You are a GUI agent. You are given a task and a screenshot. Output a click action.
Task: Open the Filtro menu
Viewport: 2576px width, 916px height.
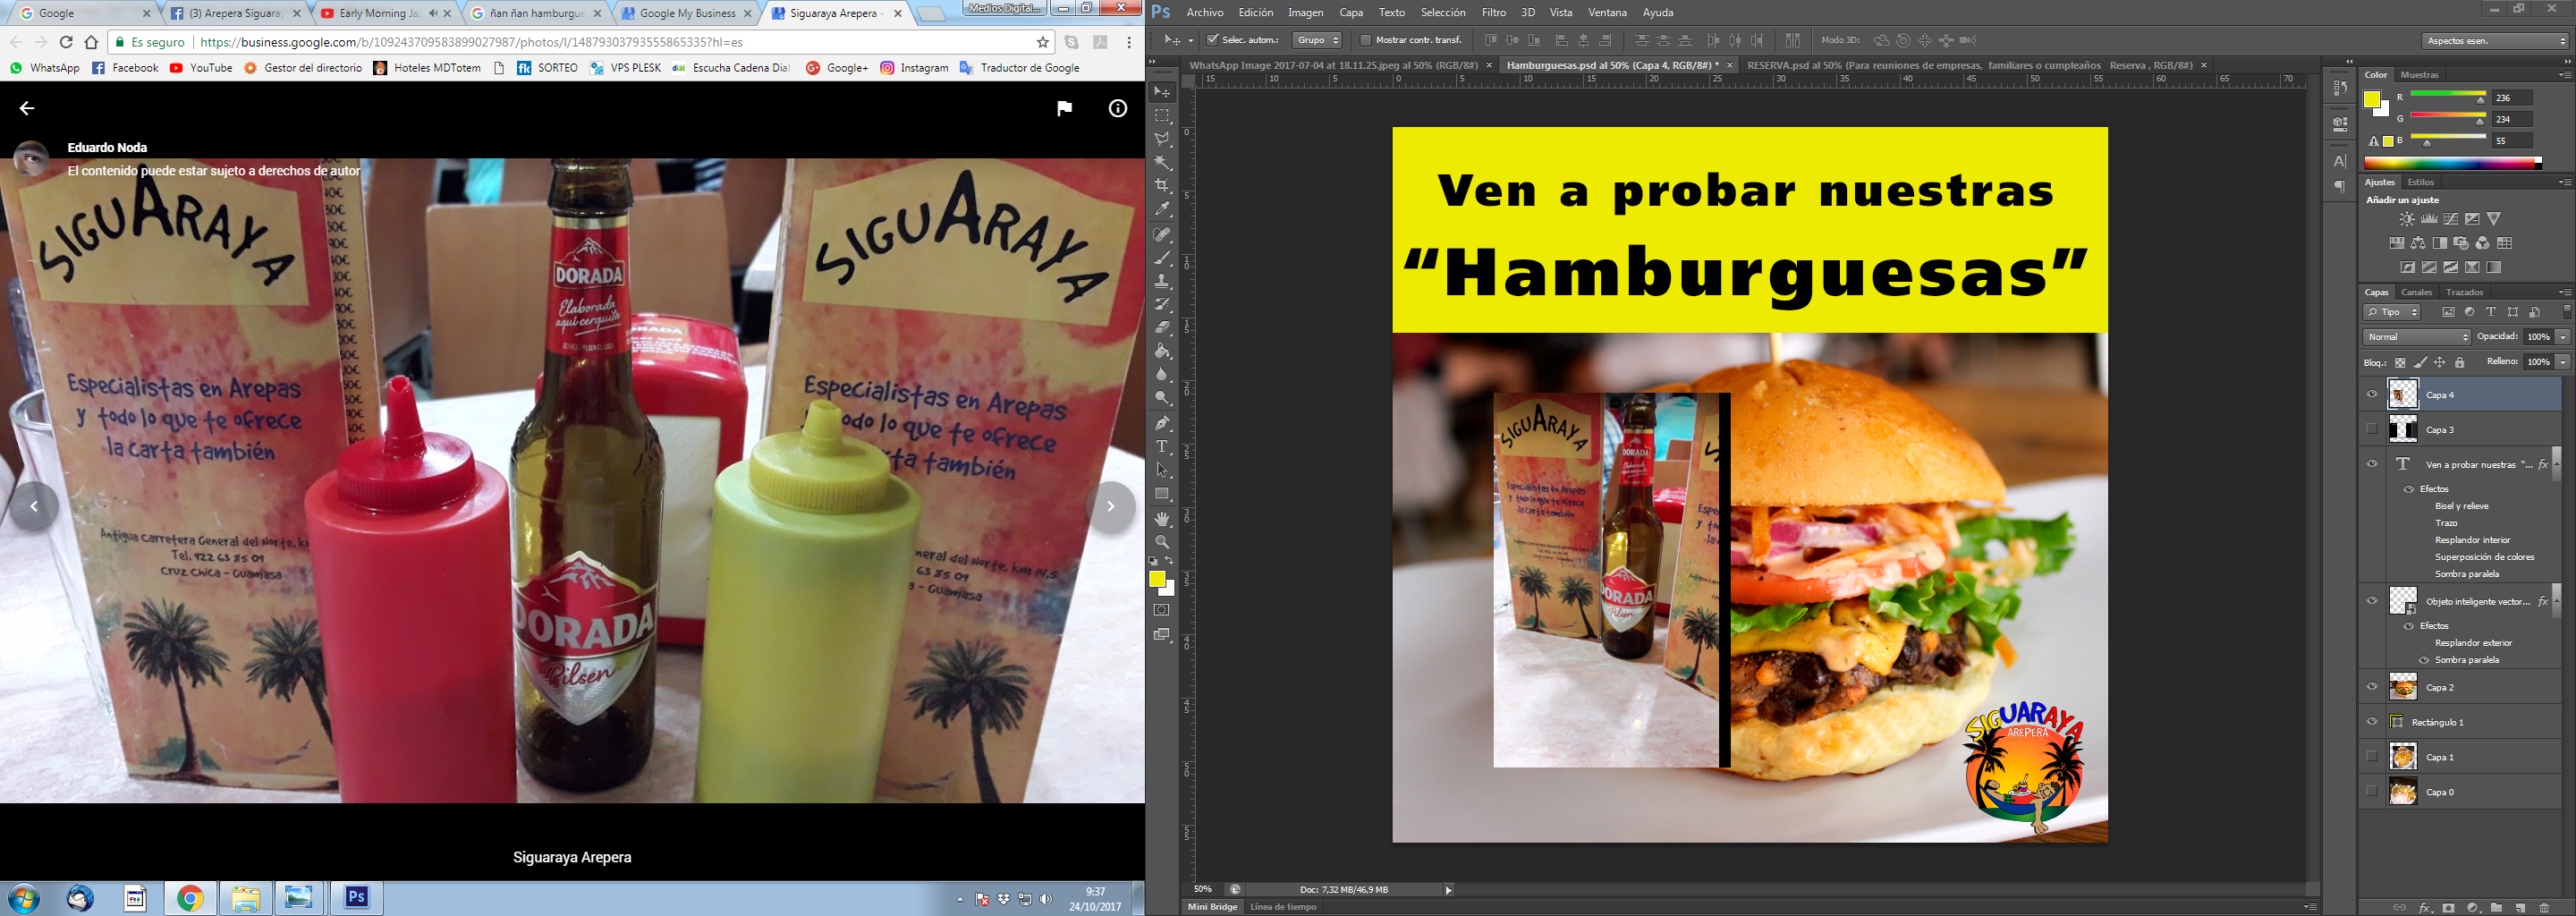point(1493,13)
